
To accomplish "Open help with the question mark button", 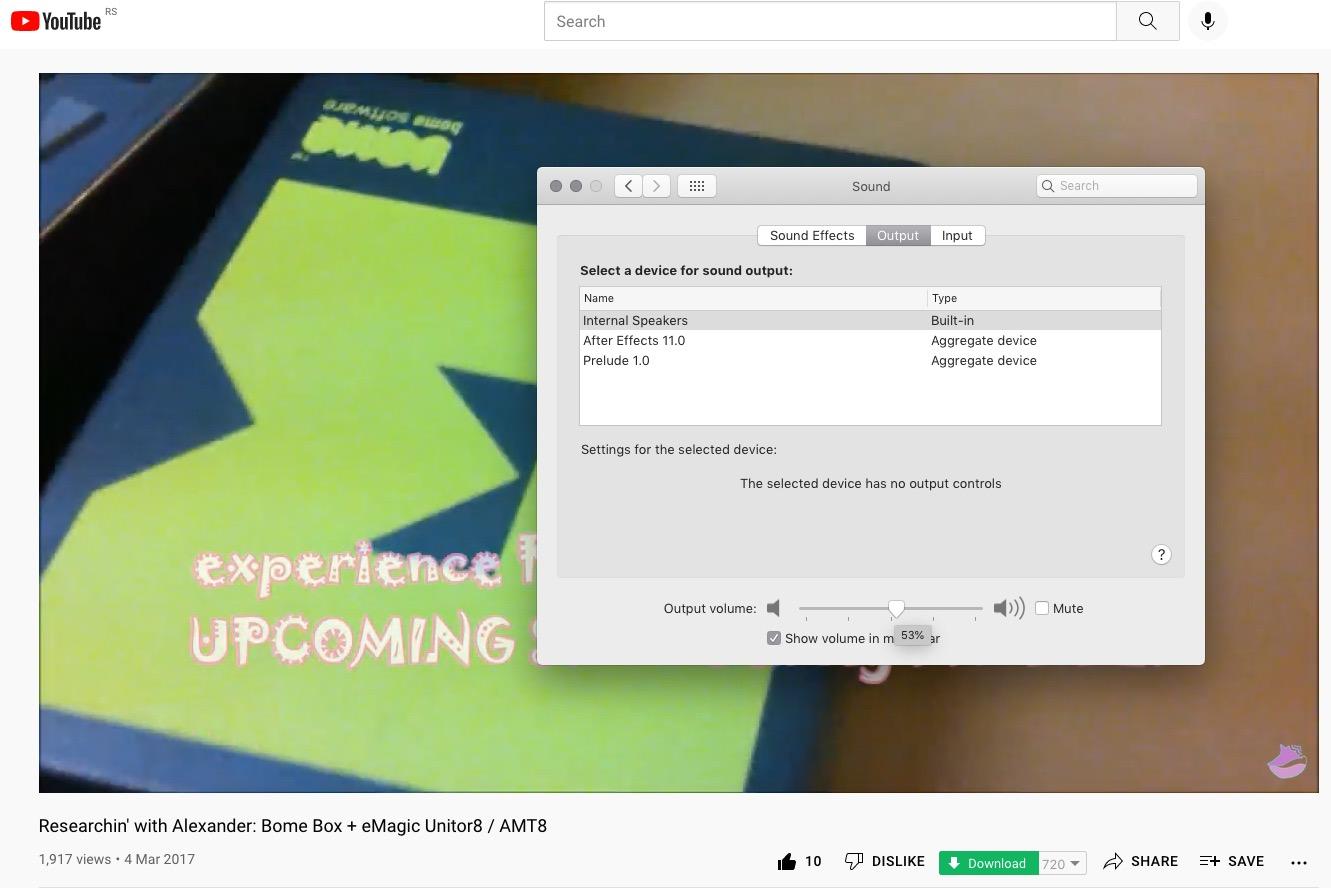I will [1160, 555].
